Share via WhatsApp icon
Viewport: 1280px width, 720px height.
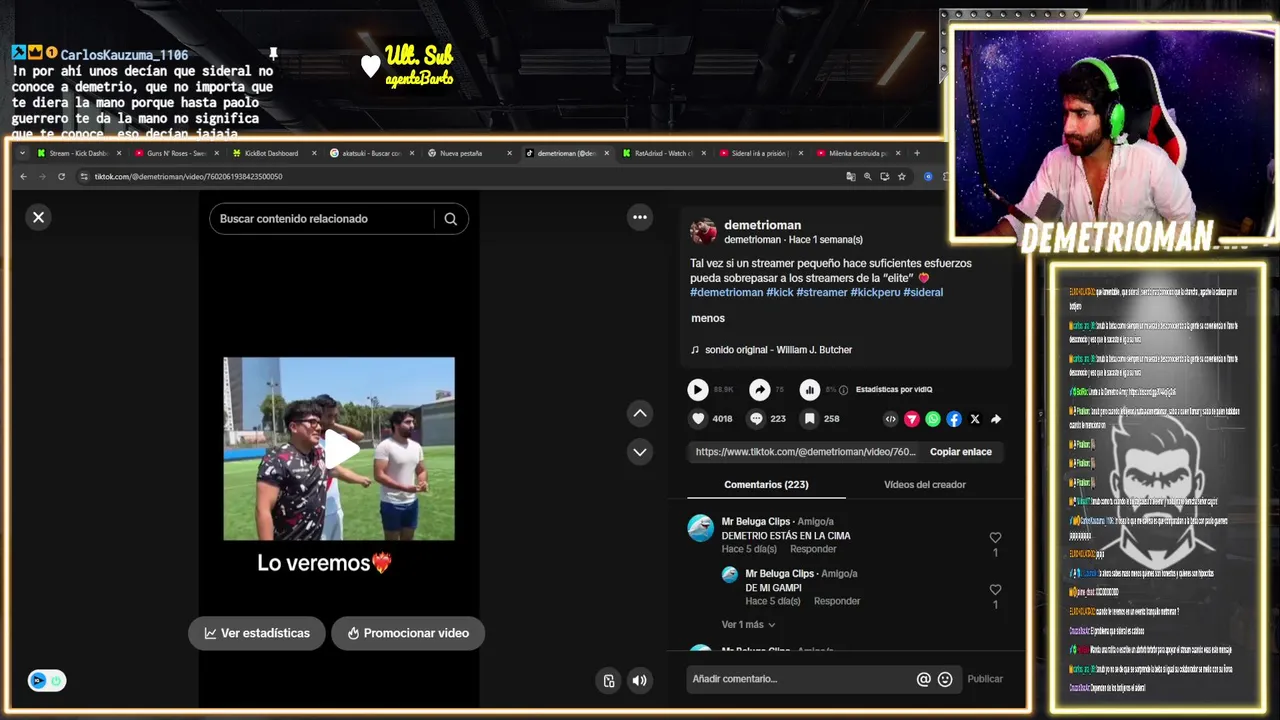[x=933, y=419]
